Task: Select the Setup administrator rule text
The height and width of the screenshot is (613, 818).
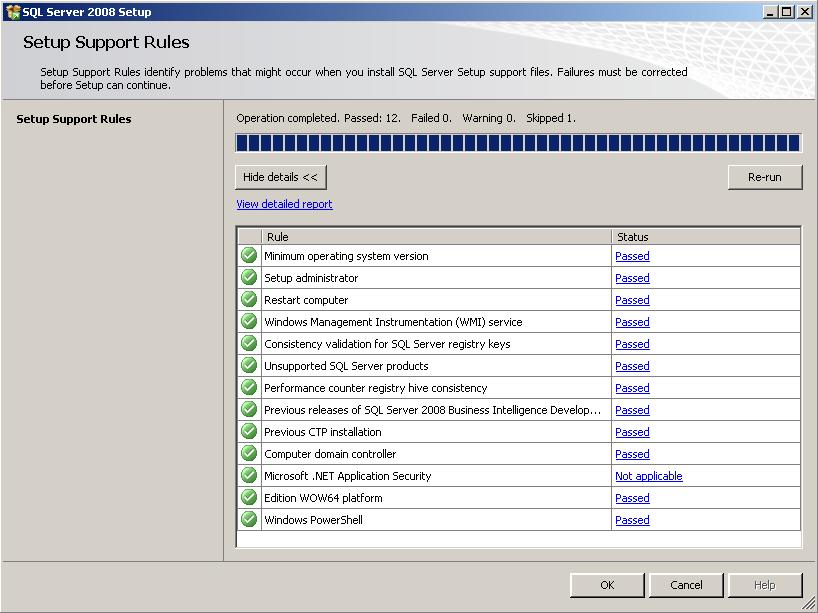Action: click(311, 278)
